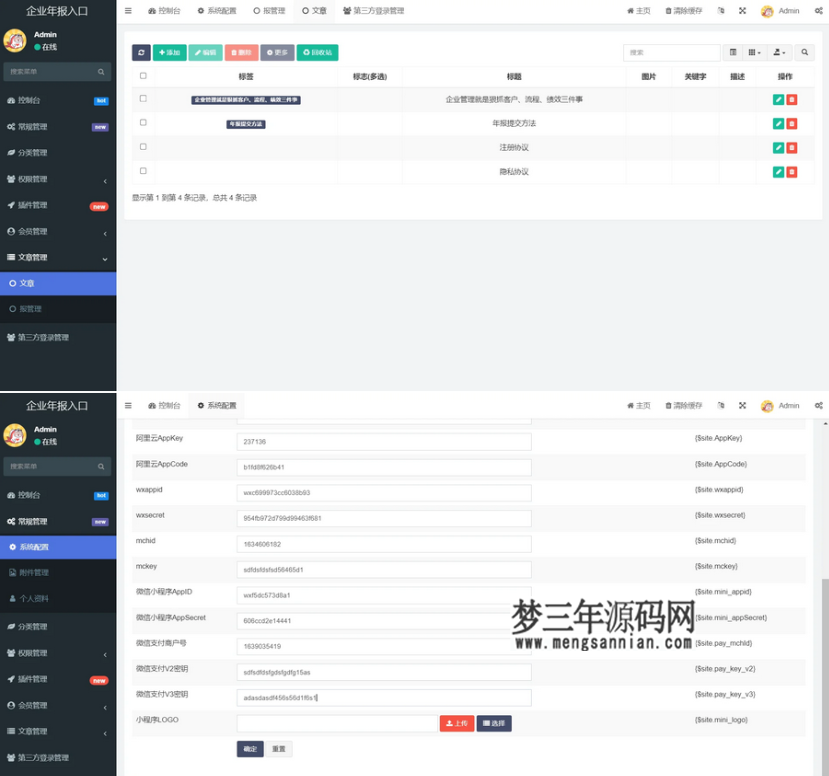
Task: Open fullscreen mode from the top bar
Action: coord(742,11)
